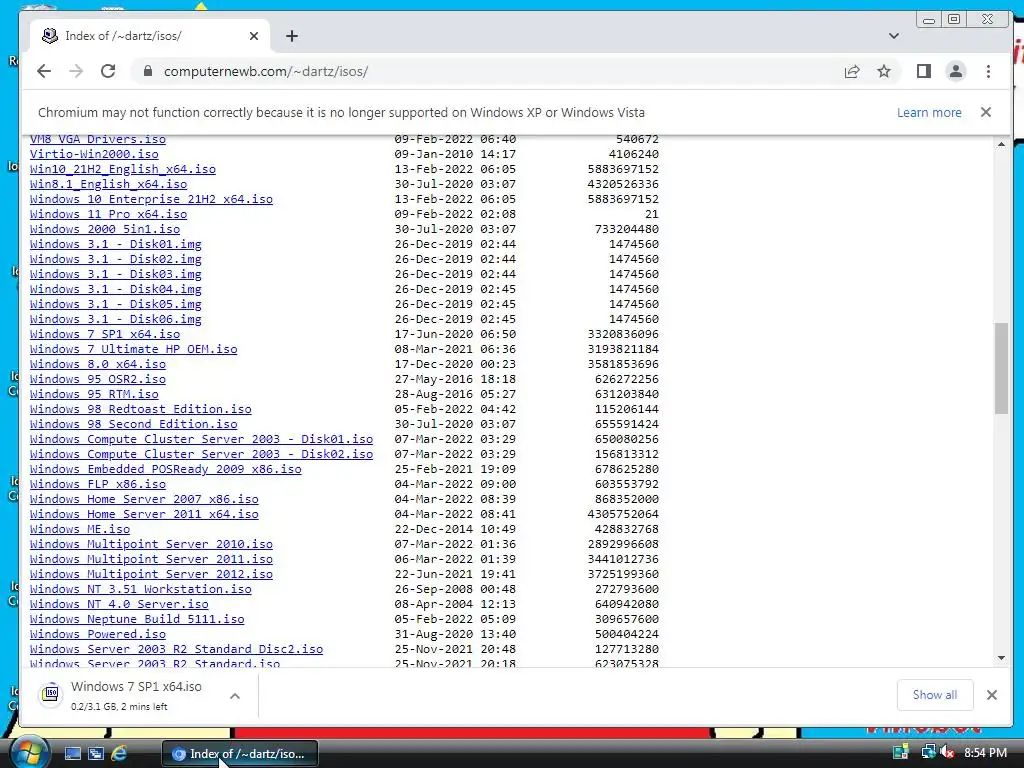Screen dimensions: 1024x768
Task: Open the profile avatar menu
Action: click(x=955, y=71)
